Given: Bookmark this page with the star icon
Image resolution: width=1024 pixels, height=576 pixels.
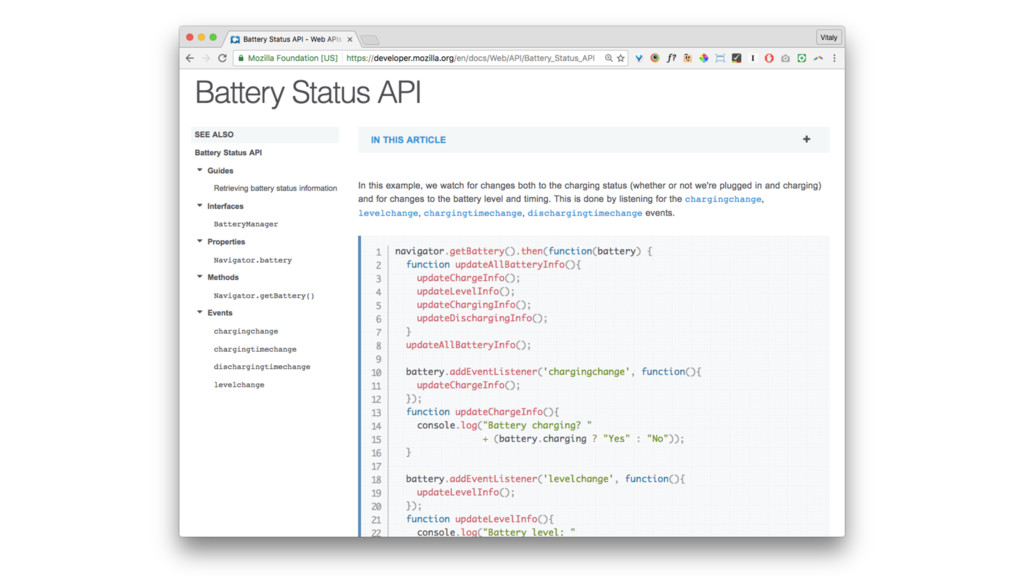Looking at the screenshot, I should point(621,58).
